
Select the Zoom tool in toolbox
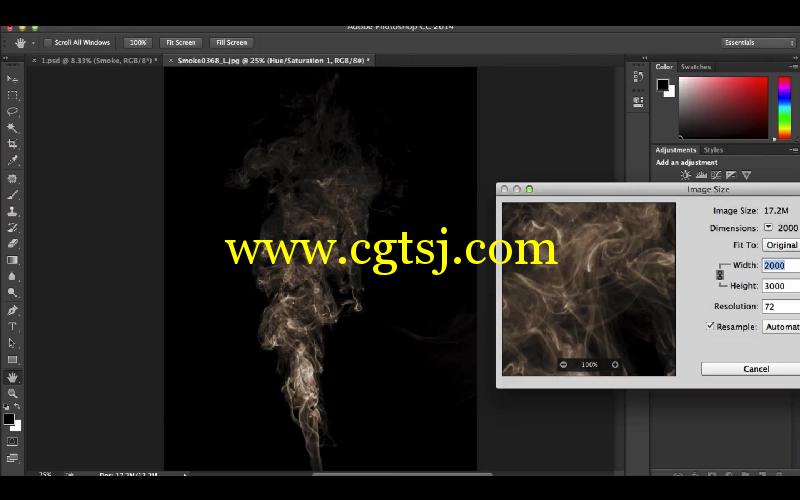point(12,393)
